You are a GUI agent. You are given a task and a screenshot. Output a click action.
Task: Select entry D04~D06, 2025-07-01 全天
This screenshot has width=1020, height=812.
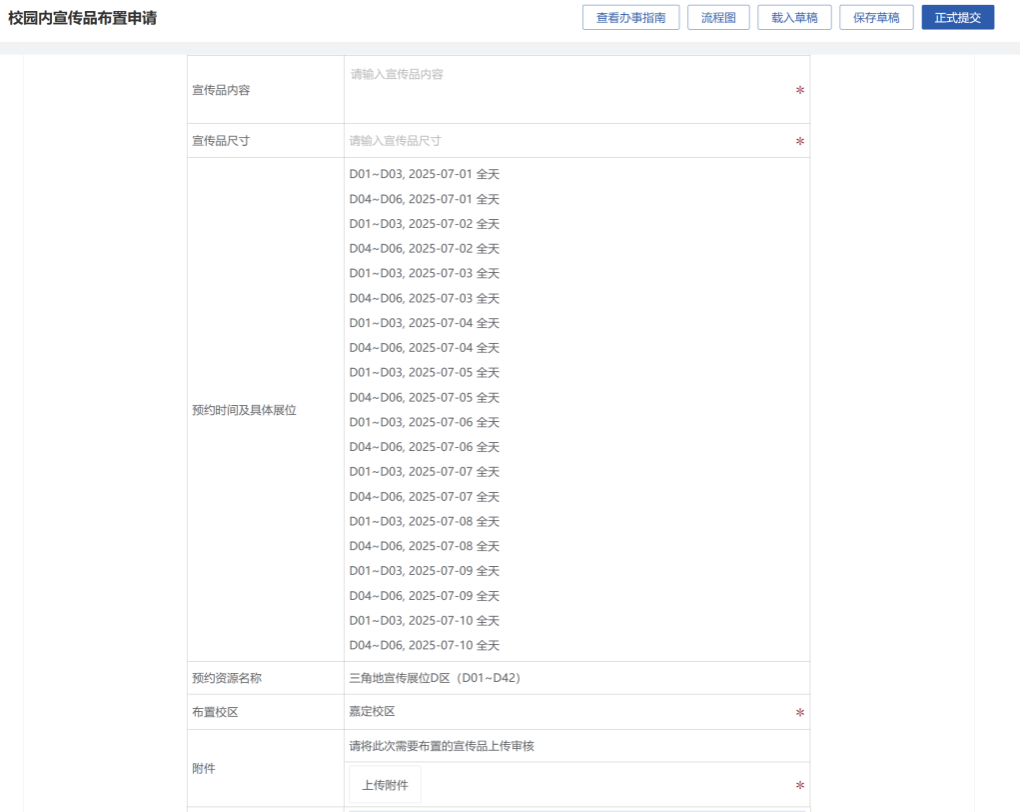point(424,199)
